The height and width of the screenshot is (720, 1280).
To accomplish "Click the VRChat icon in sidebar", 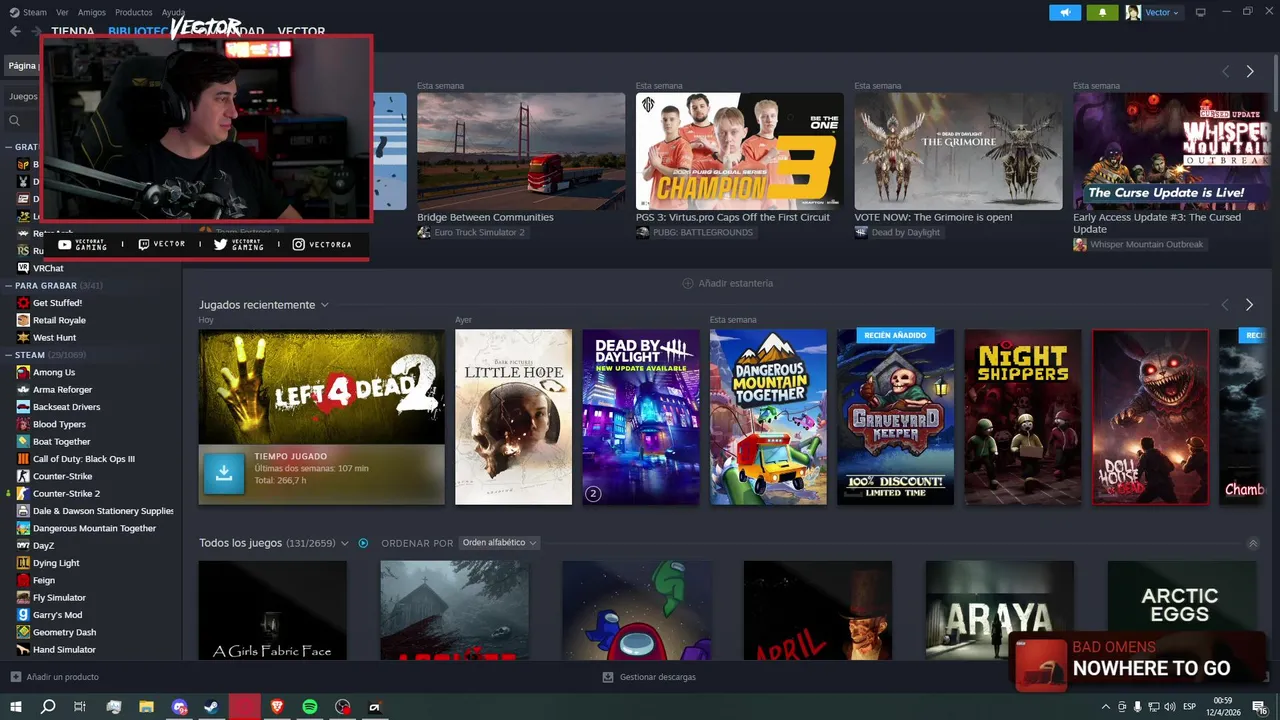I will click(x=24, y=268).
